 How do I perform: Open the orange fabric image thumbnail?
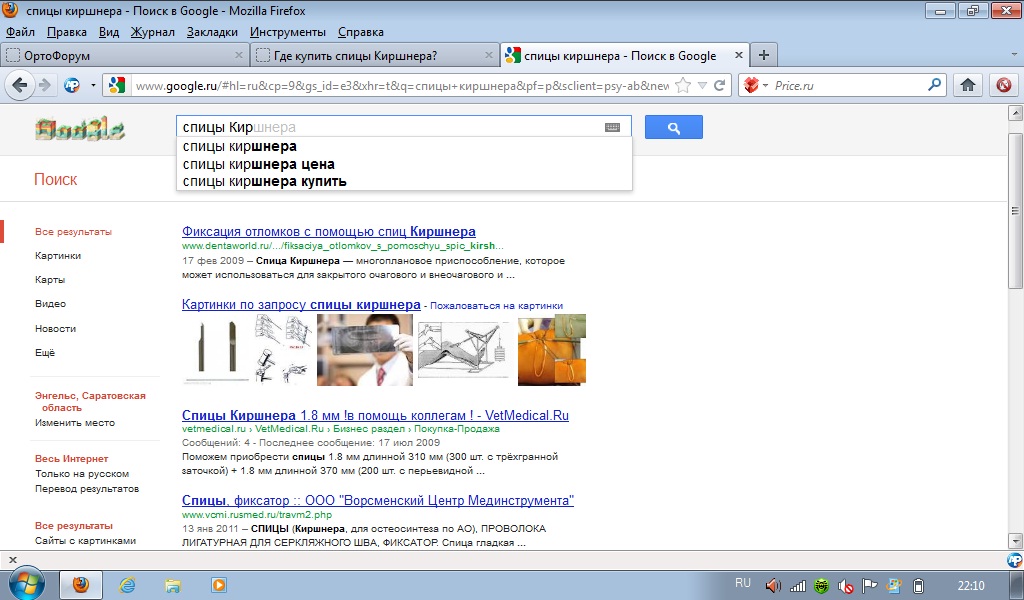pos(552,349)
